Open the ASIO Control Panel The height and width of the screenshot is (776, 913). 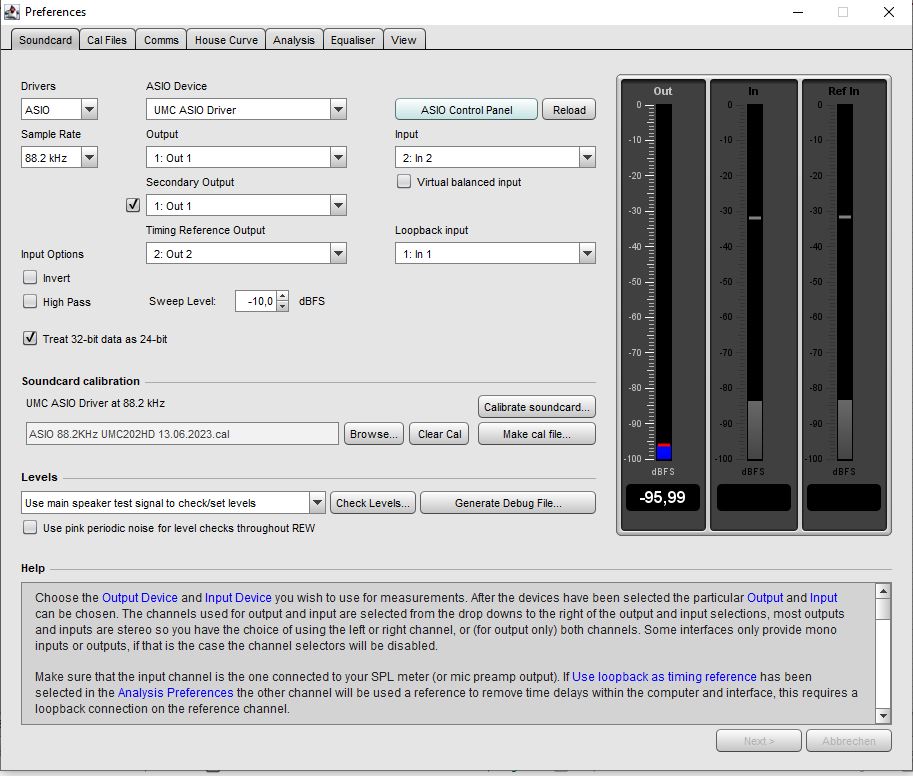tap(466, 109)
